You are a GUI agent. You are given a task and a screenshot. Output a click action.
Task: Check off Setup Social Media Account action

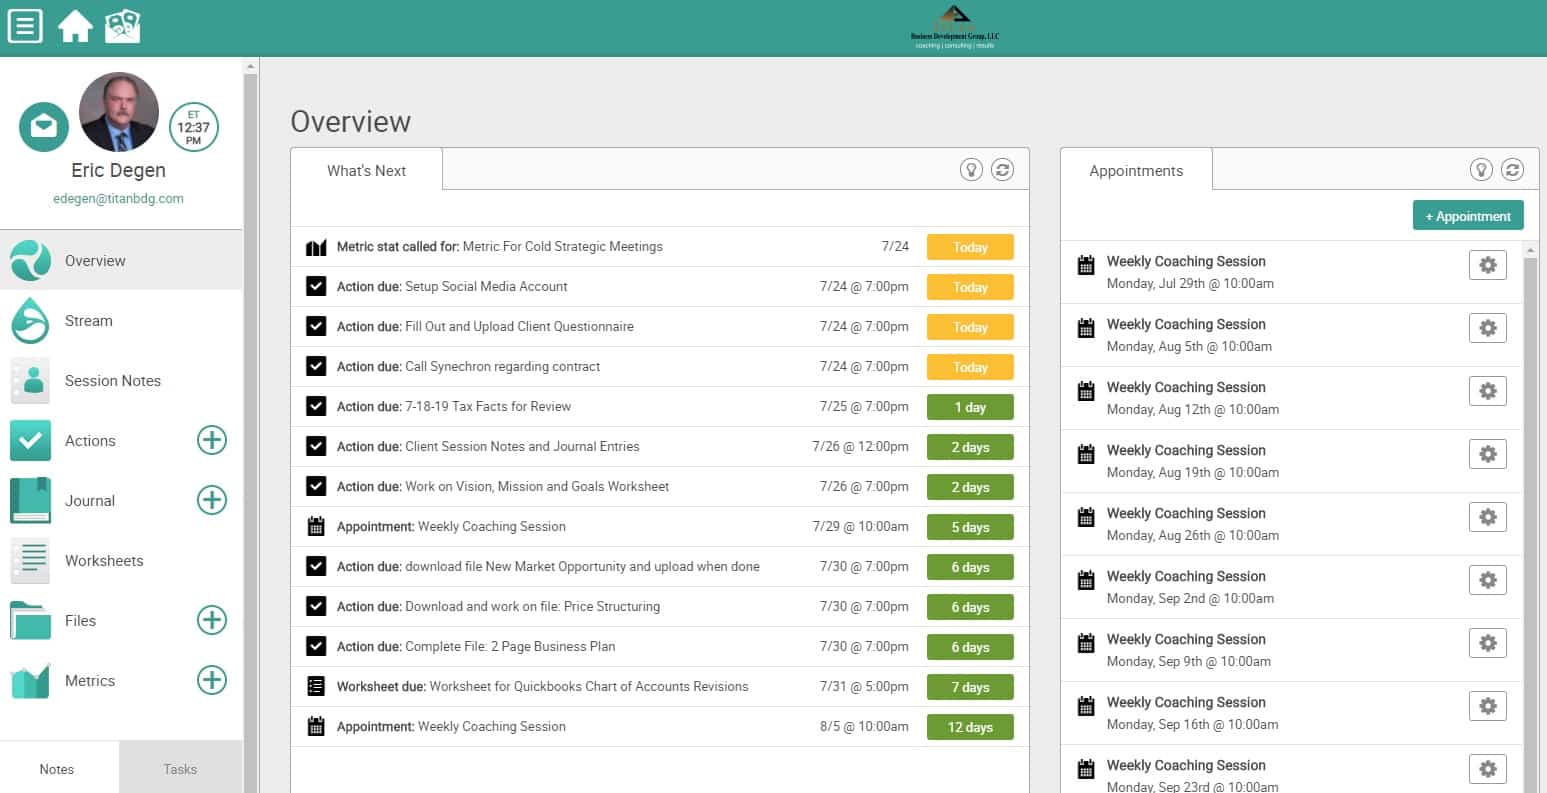(316, 286)
